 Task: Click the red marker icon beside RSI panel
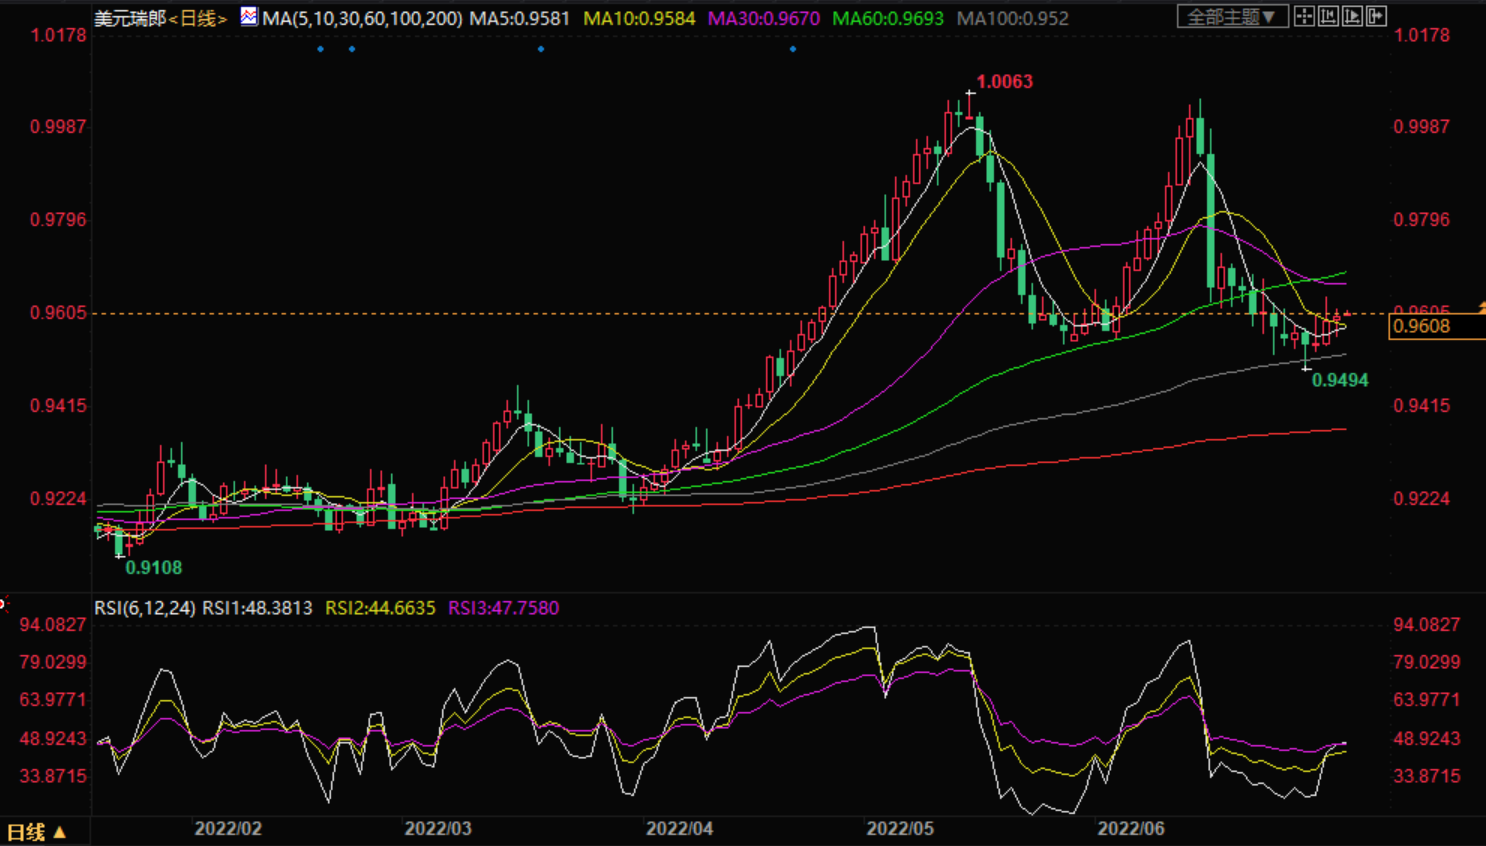coord(3,603)
